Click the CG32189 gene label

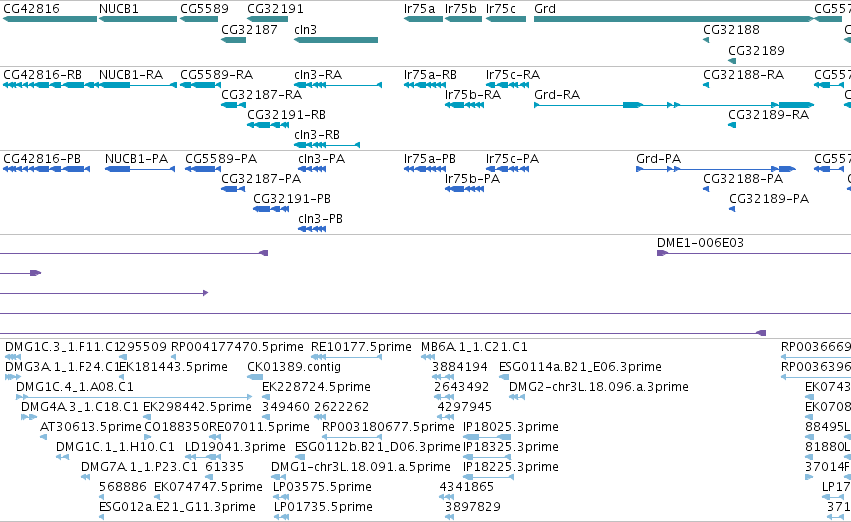click(x=756, y=50)
